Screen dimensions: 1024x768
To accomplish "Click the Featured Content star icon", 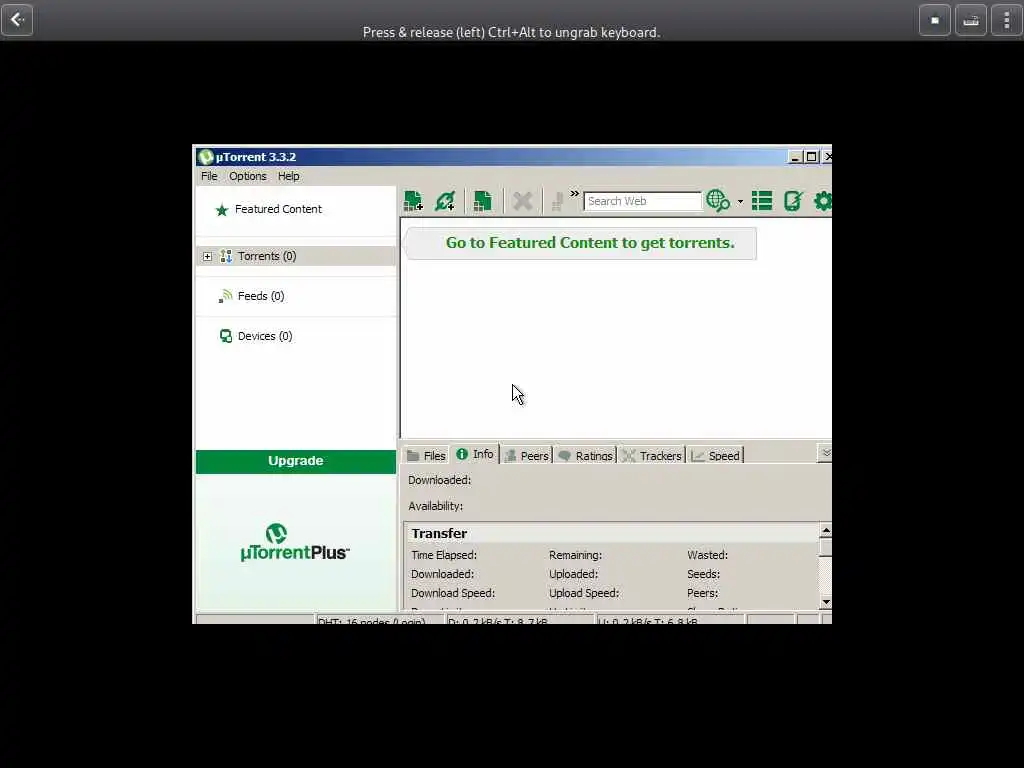I will coord(222,210).
